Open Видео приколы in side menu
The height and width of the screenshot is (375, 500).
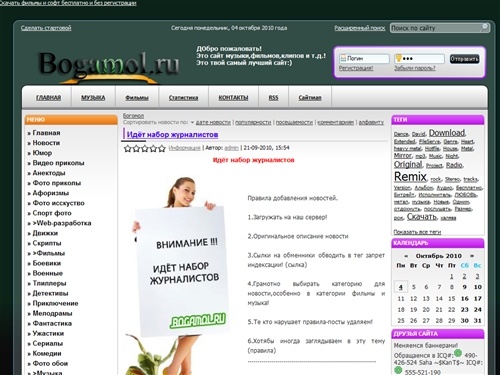click(58, 163)
